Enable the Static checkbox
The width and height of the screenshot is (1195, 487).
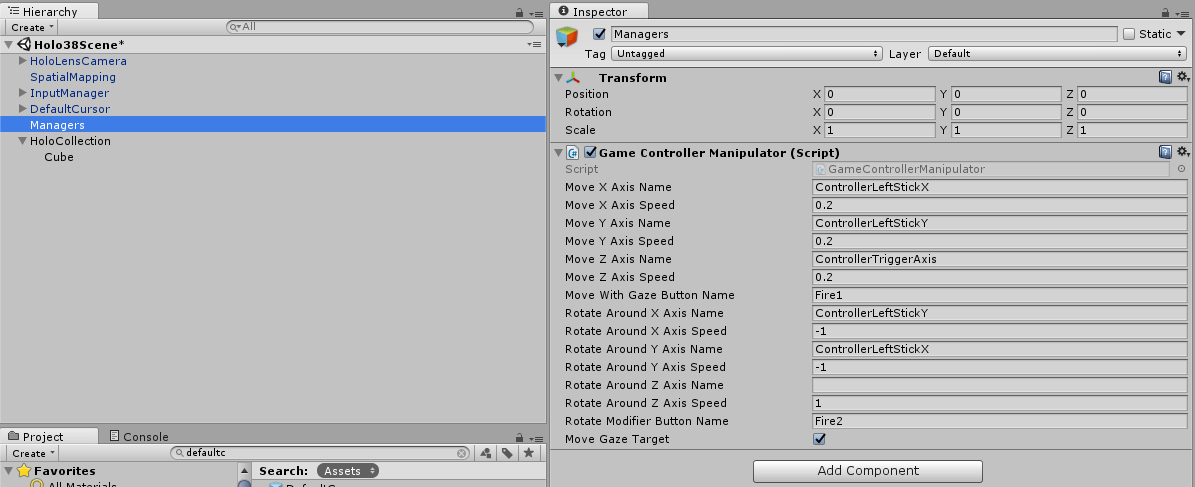[1129, 34]
